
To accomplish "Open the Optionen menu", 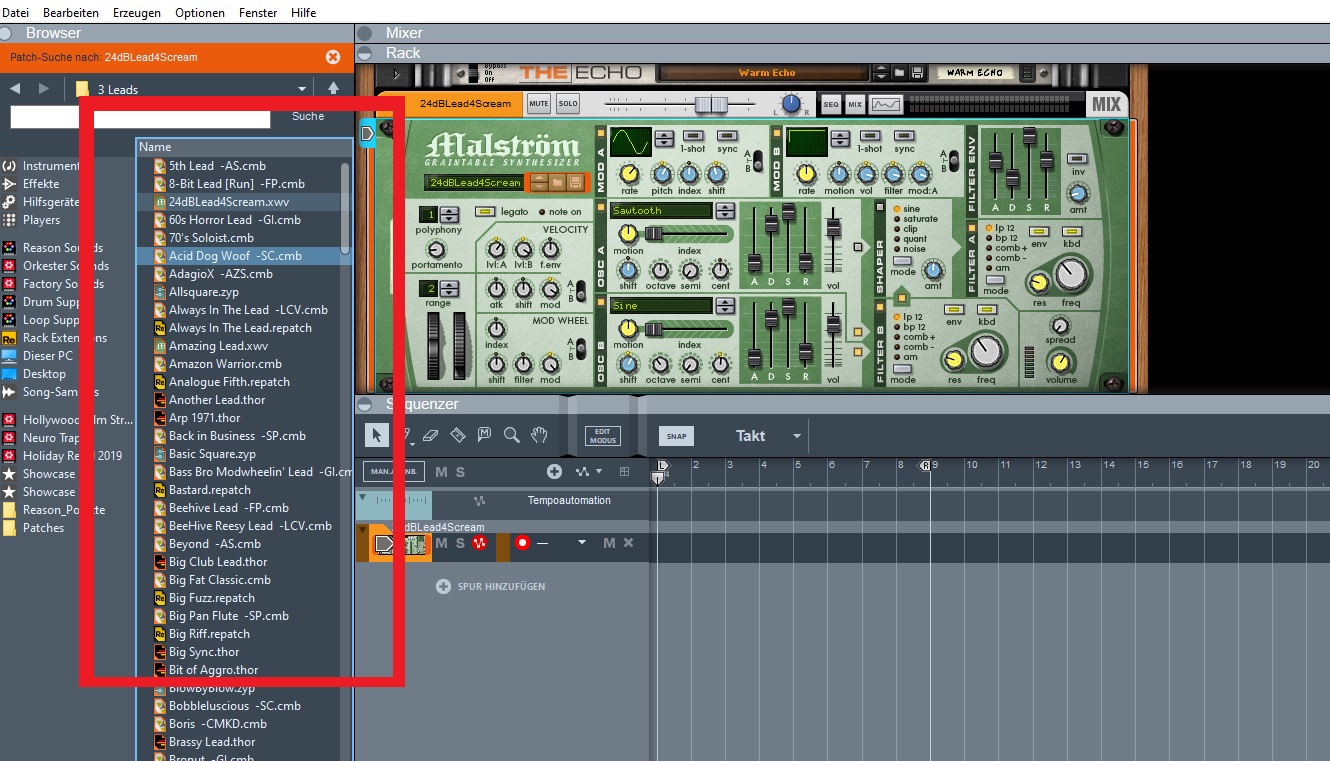I will click(200, 12).
